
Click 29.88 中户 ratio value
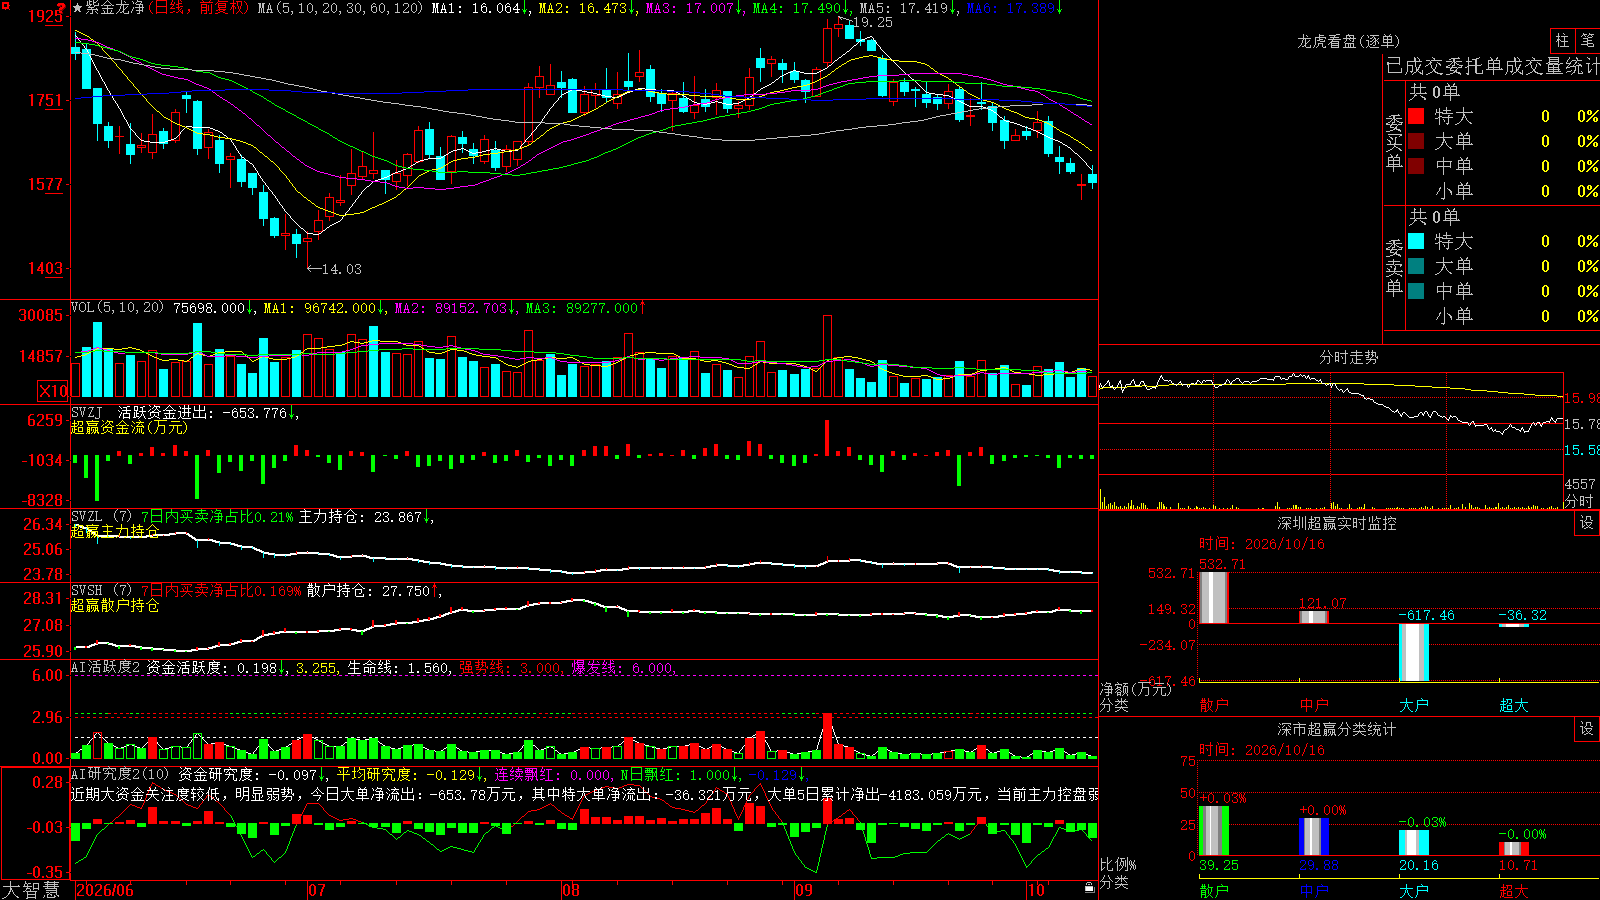(1318, 865)
